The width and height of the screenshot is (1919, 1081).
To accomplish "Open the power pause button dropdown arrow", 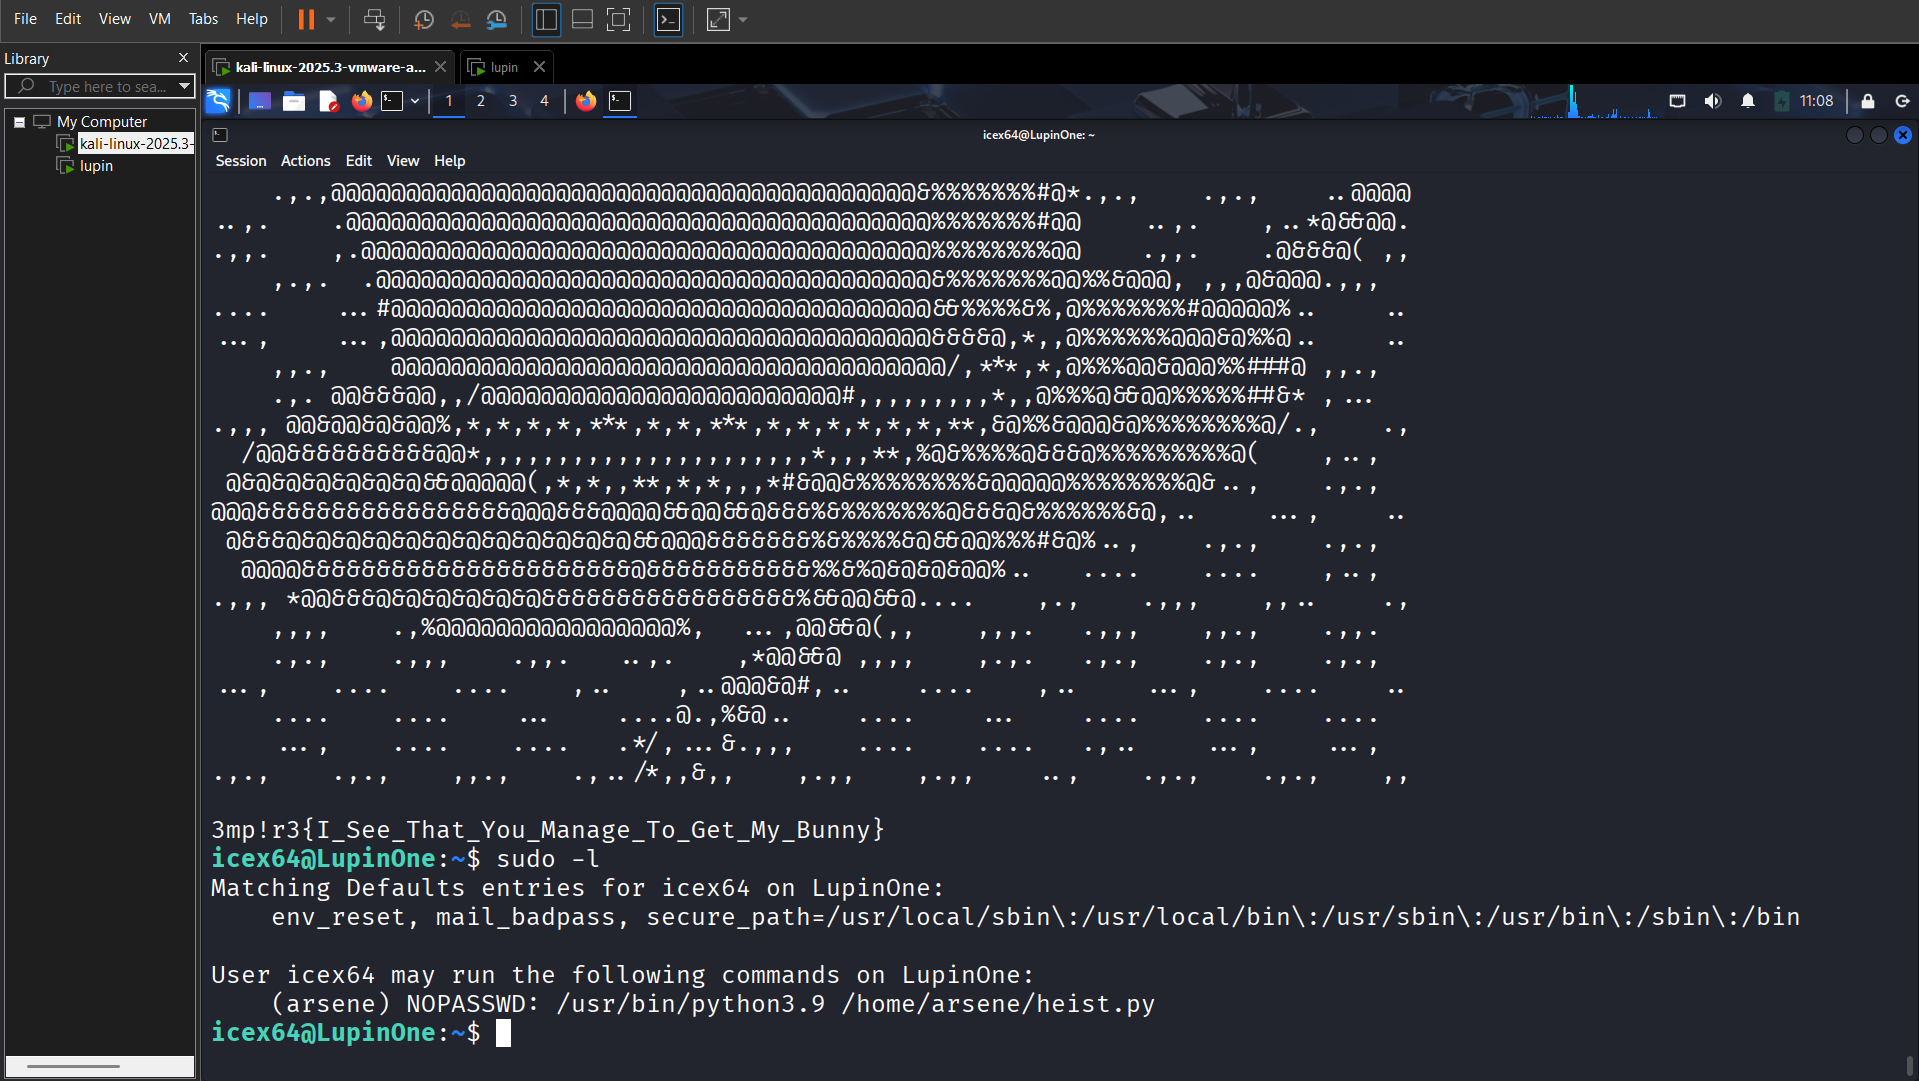I will coord(331,19).
